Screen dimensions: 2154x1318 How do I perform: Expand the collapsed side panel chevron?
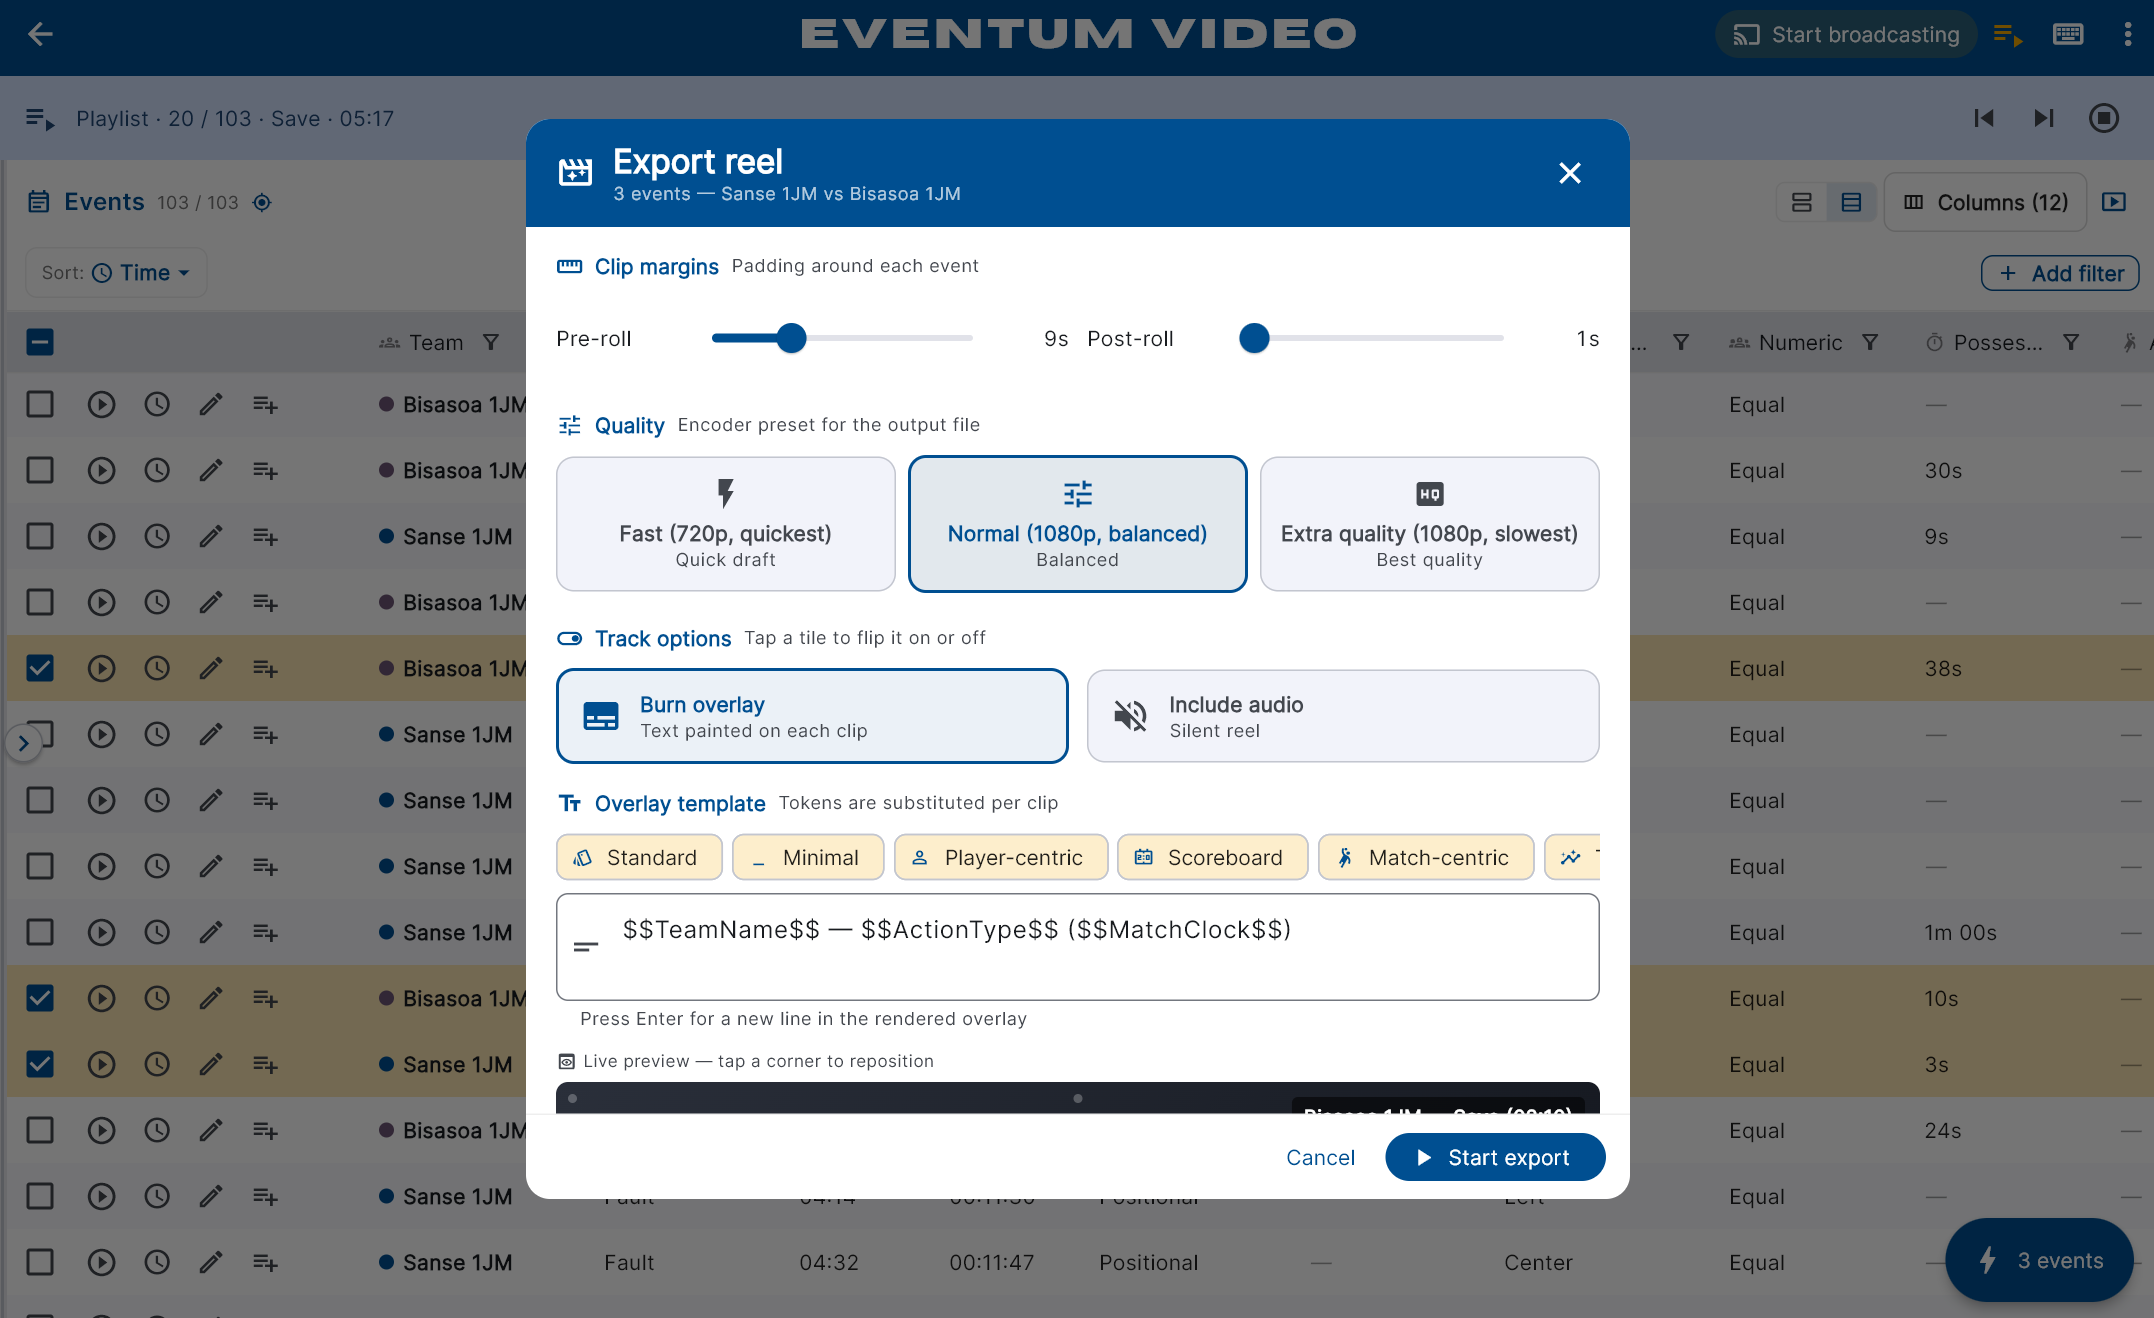(x=23, y=743)
